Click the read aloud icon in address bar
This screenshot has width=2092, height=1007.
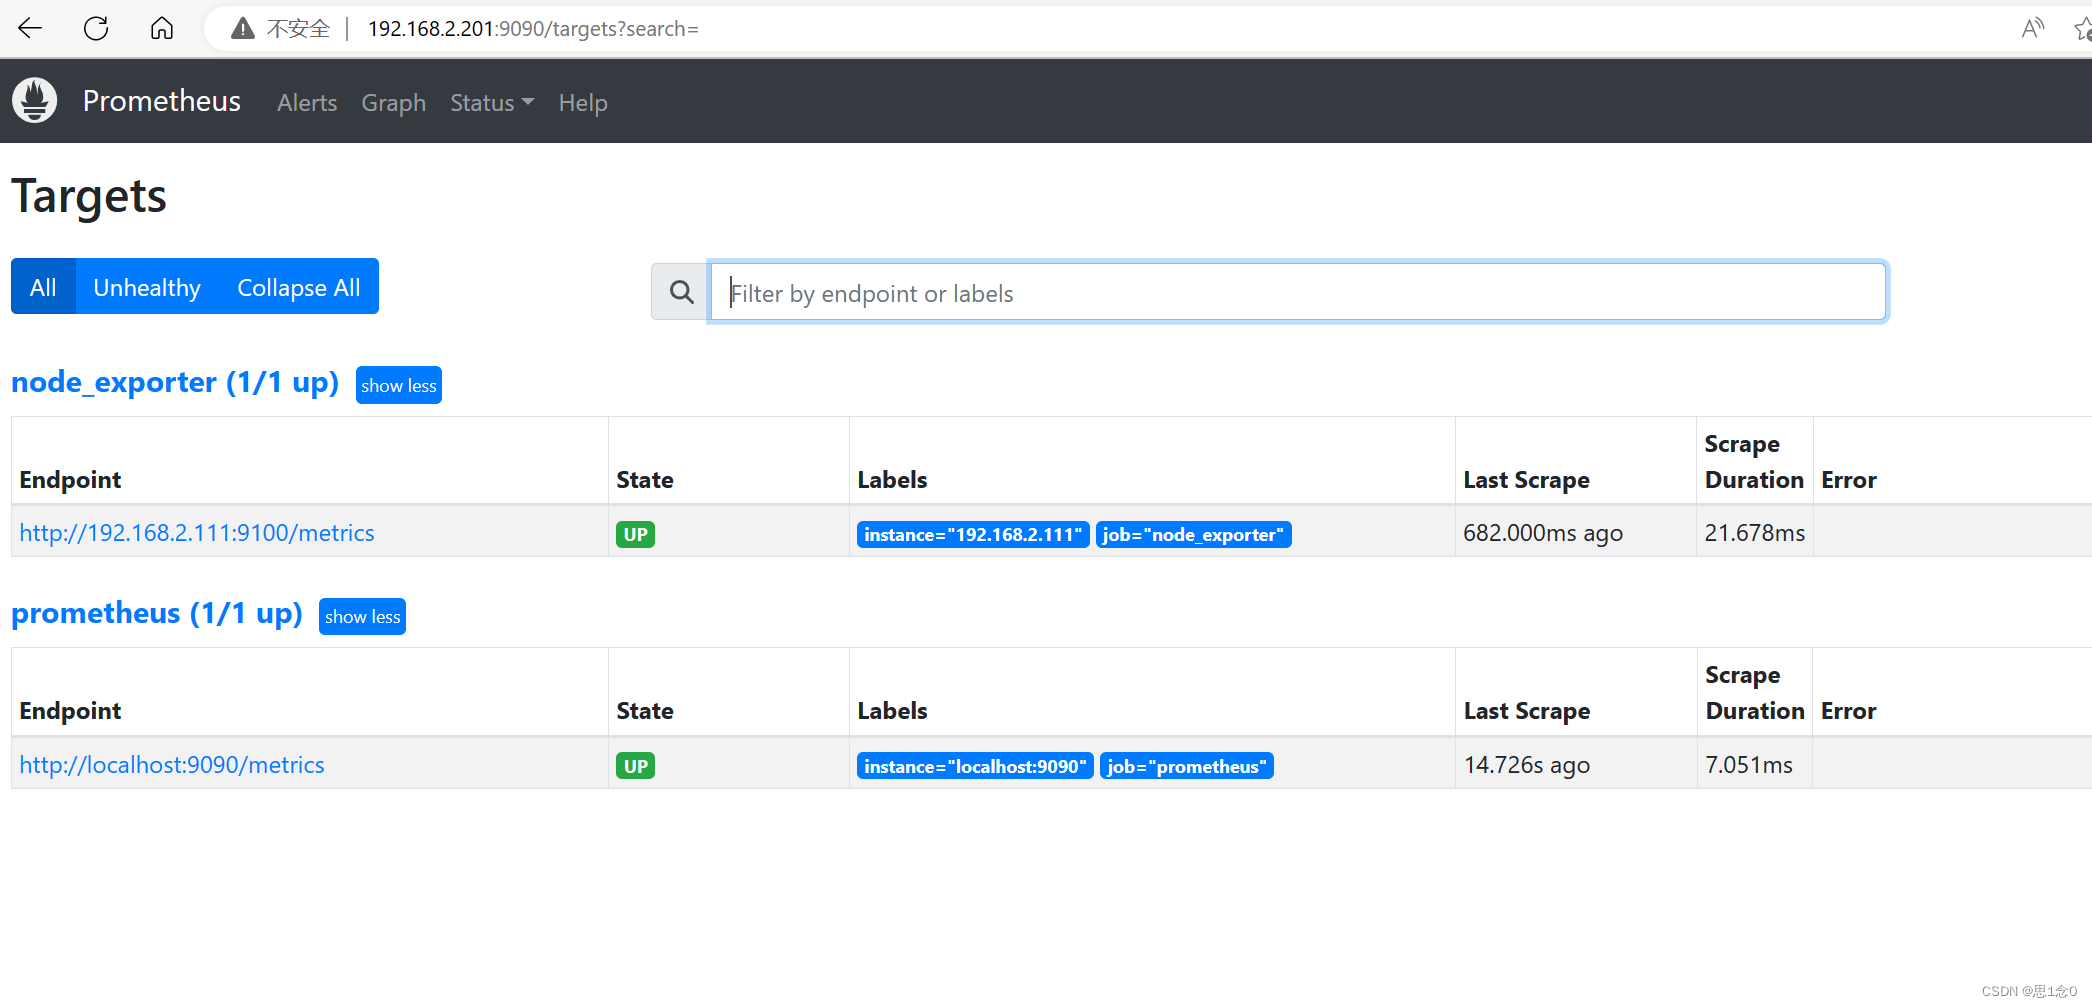click(2032, 28)
